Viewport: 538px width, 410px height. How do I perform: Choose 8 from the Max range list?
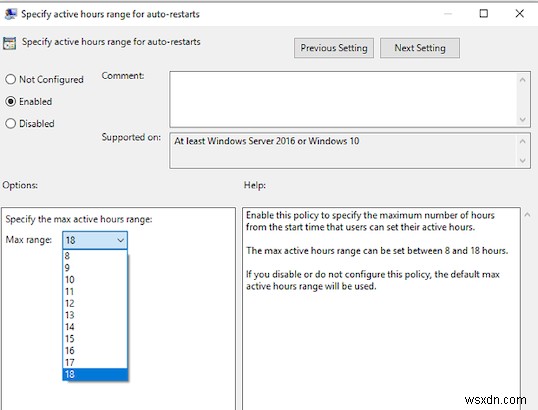pyautogui.click(x=95, y=256)
